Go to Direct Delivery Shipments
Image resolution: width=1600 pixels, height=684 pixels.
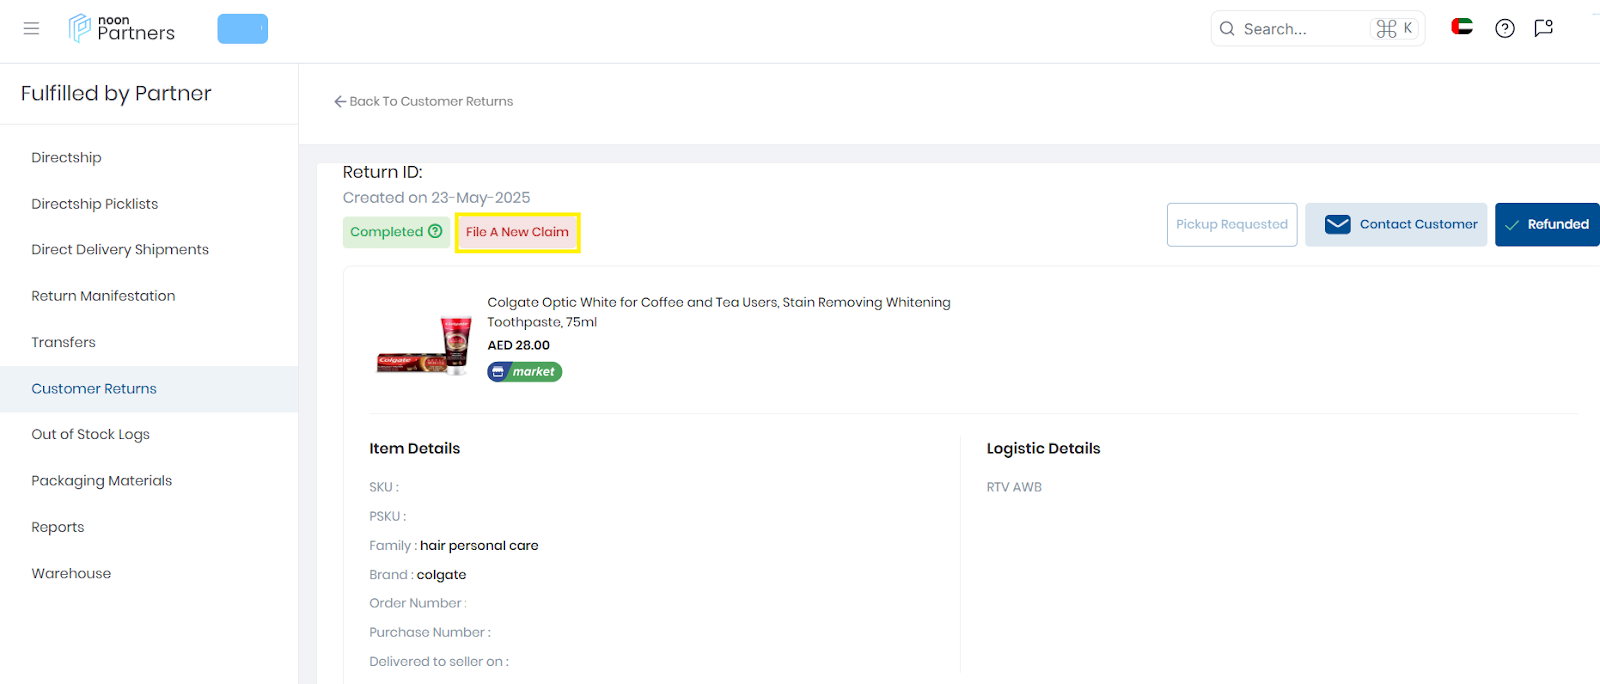[120, 250]
